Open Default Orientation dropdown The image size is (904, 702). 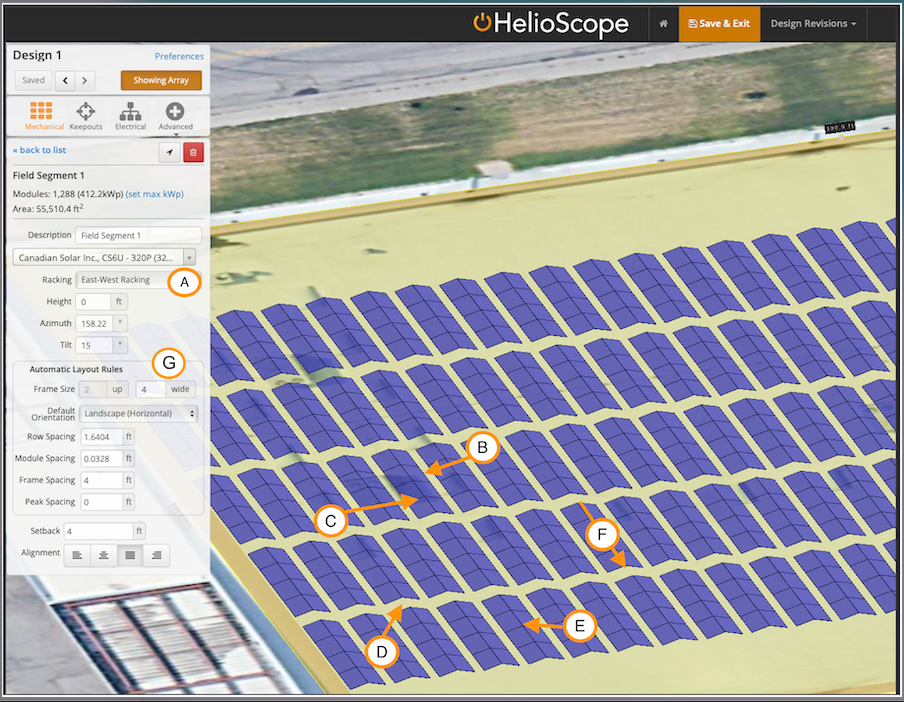pos(139,413)
